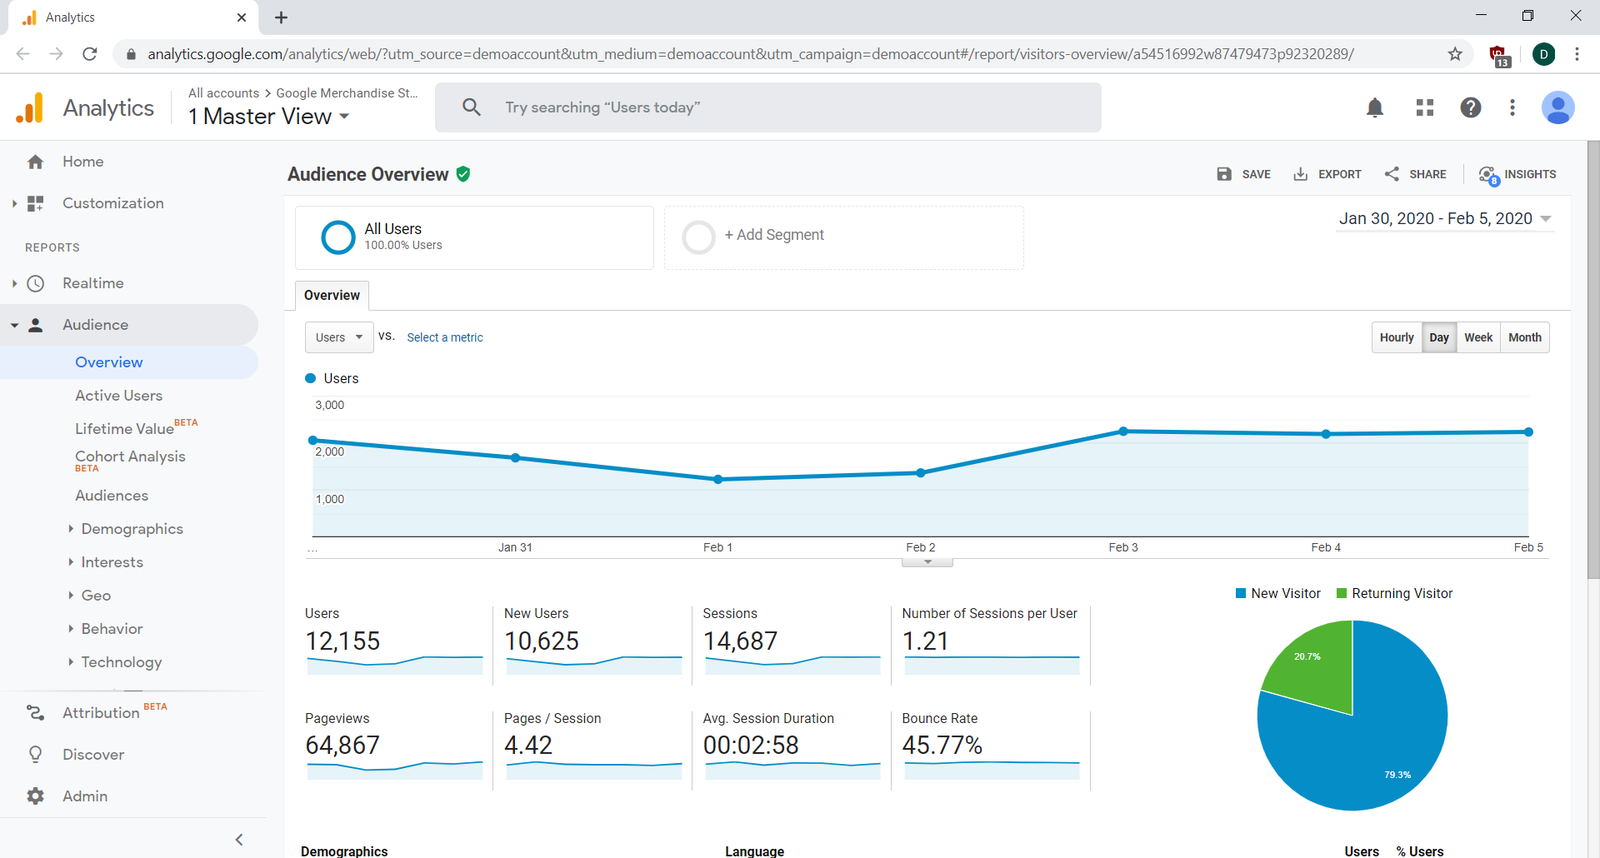Save the report using Save icon
Screen dimensions: 1600x858
pos(1224,174)
